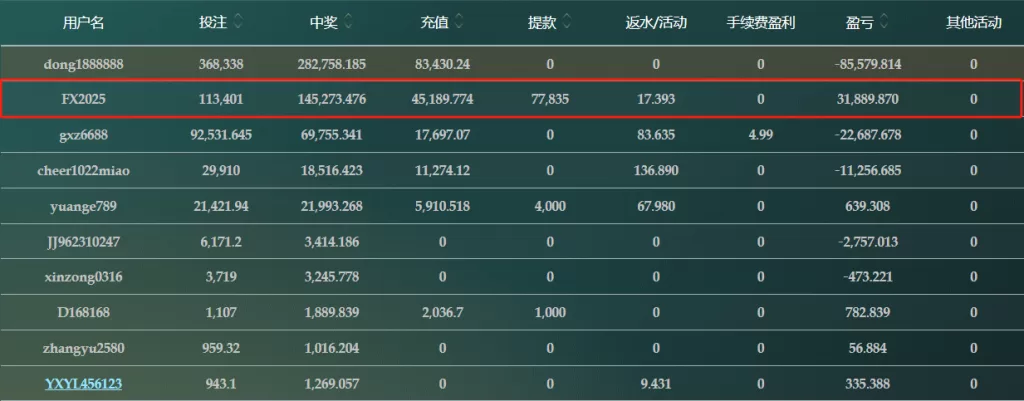
Task: Sort by 盈亏 column arrow icon
Action: (x=884, y=23)
